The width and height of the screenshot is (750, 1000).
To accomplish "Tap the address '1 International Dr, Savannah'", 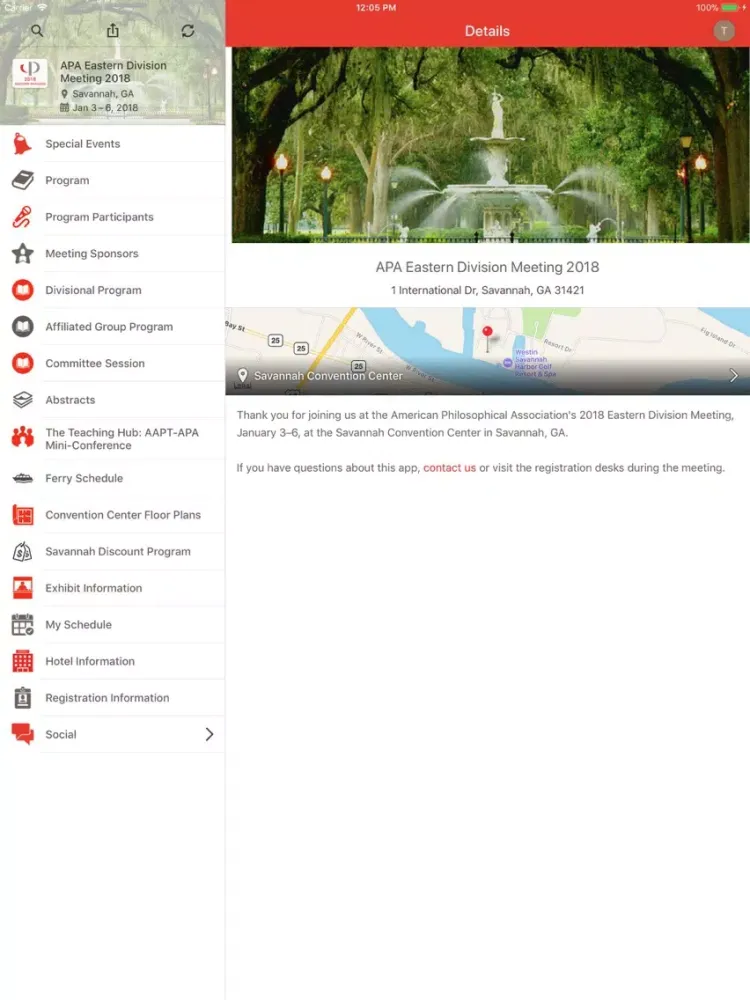I will pyautogui.click(x=487, y=290).
